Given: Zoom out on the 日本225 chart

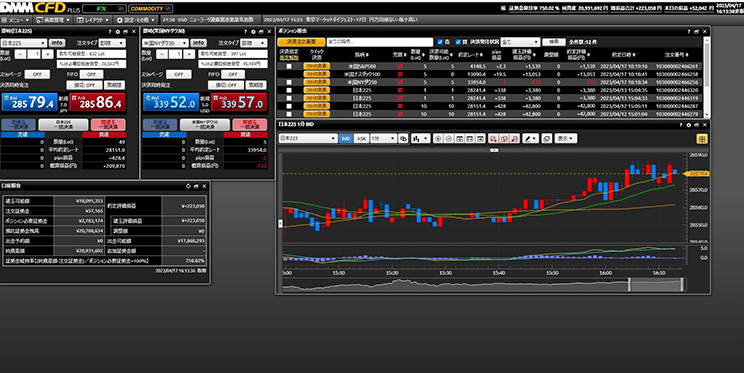Looking at the screenshot, I should pos(448,139).
